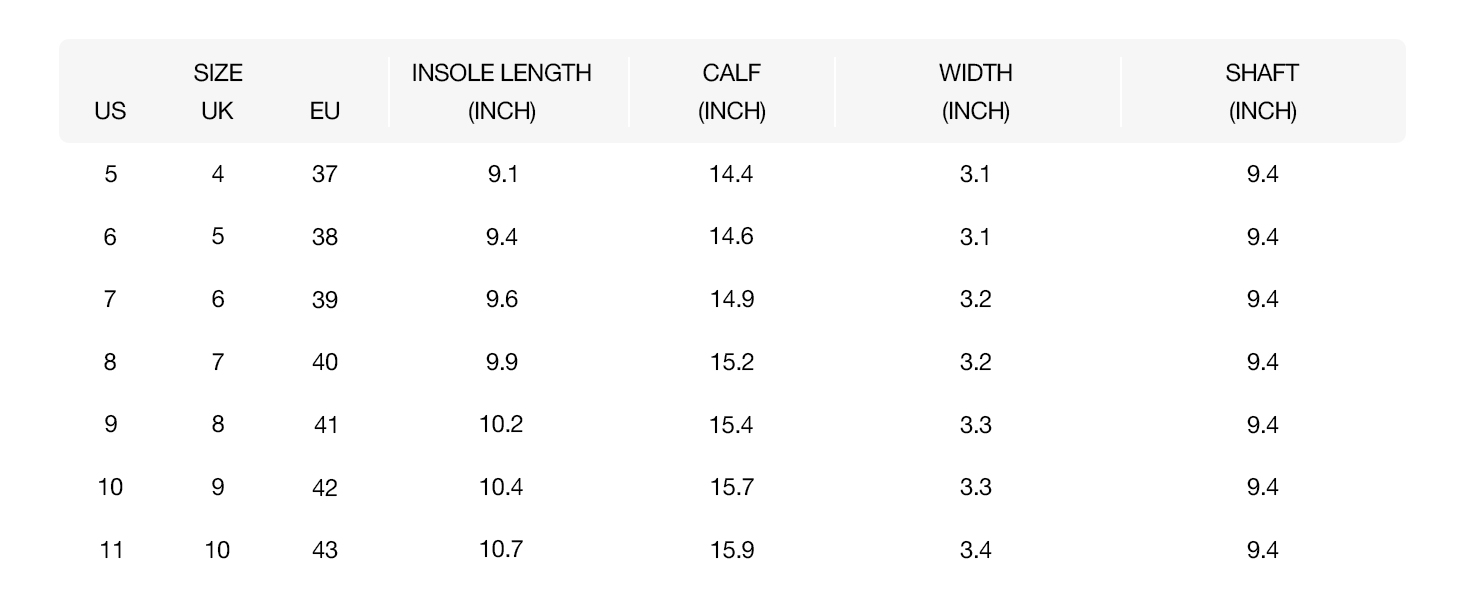The image size is (1464, 600).
Task: Select the UK size sub-header
Action: coord(217,111)
